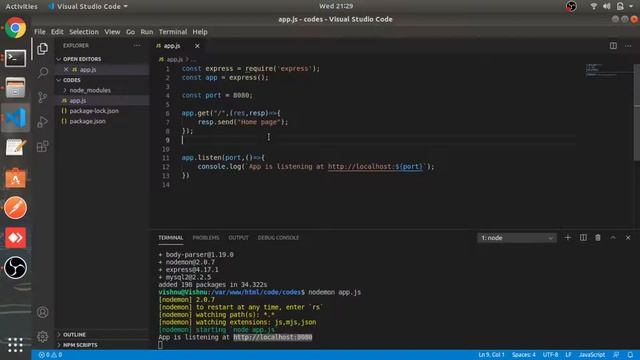
Task: Create a new terminal with plus icon
Action: pos(567,238)
